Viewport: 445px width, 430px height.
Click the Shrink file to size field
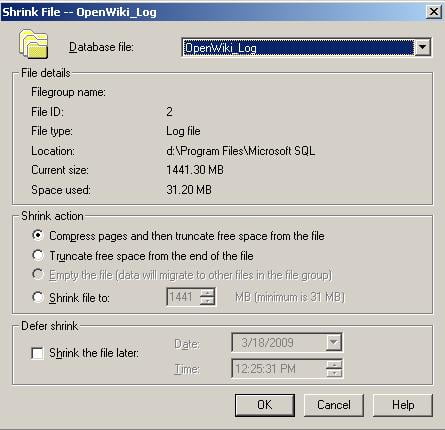183,296
